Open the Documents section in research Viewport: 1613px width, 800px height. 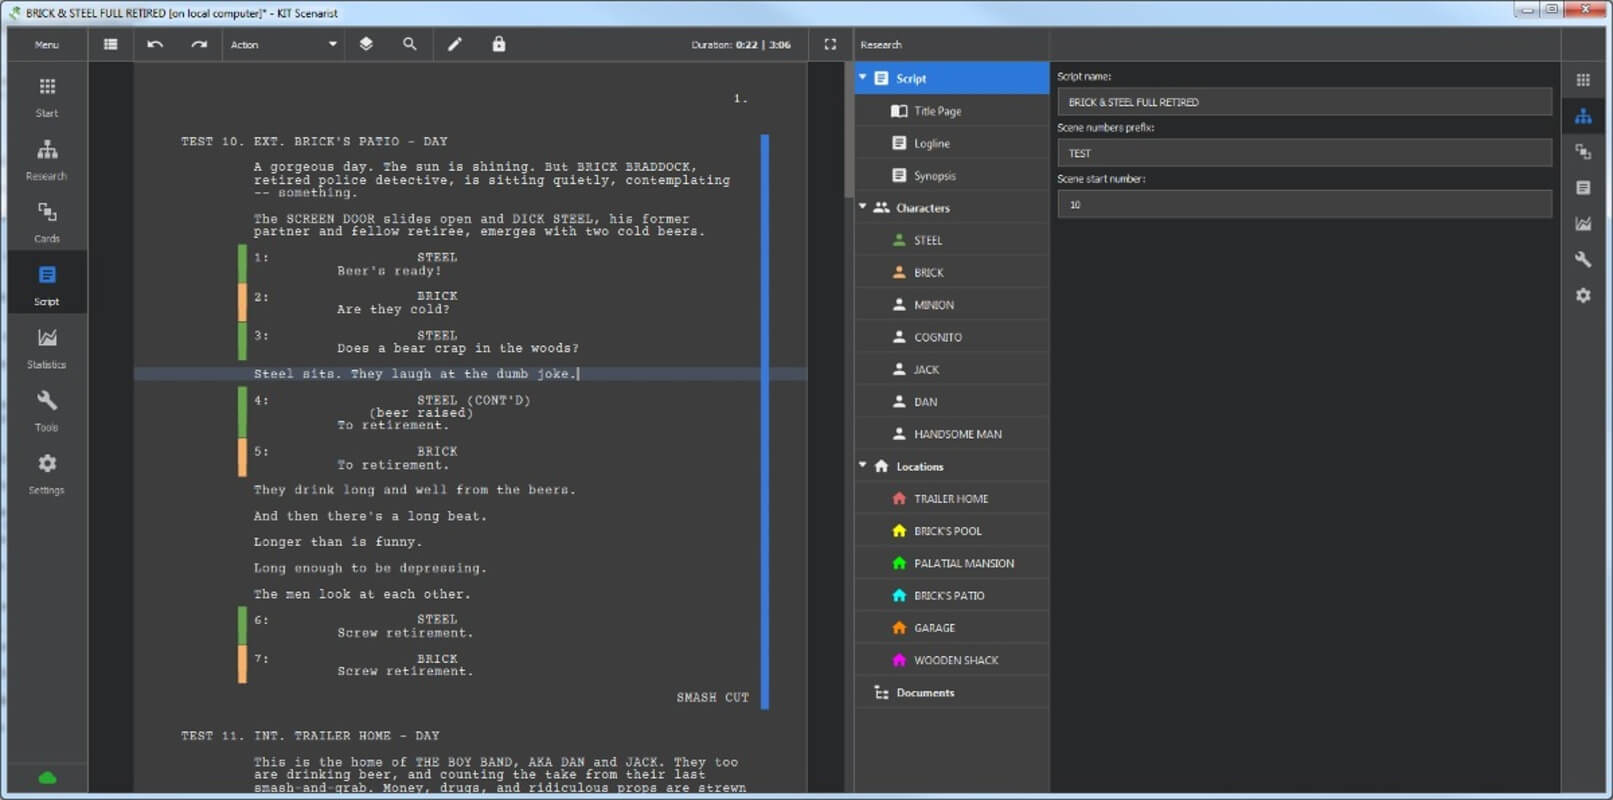click(x=924, y=693)
